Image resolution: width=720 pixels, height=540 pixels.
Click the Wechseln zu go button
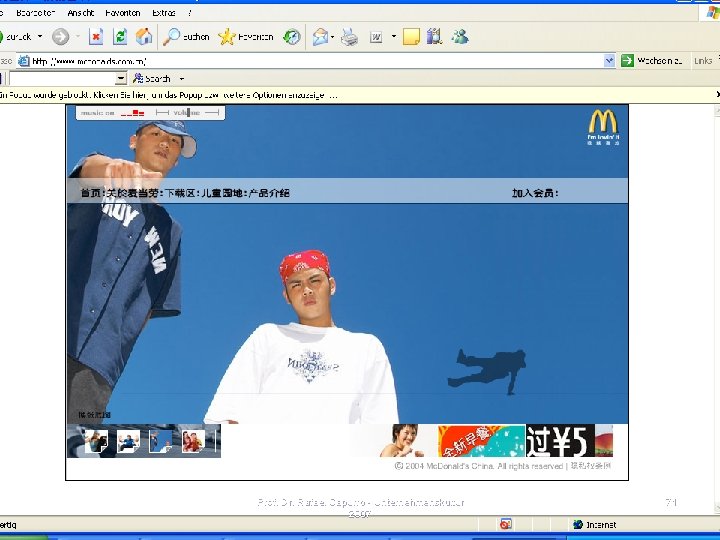[652, 61]
